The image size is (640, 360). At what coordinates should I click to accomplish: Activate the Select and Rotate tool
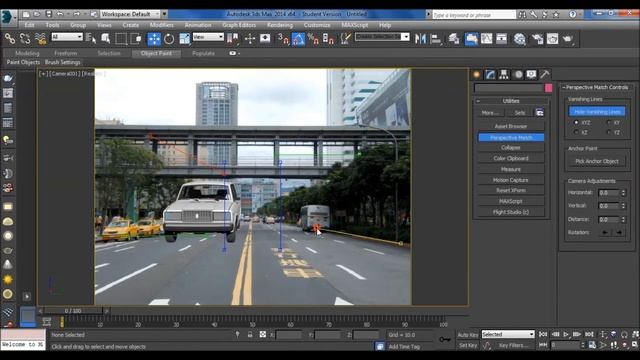coord(169,39)
